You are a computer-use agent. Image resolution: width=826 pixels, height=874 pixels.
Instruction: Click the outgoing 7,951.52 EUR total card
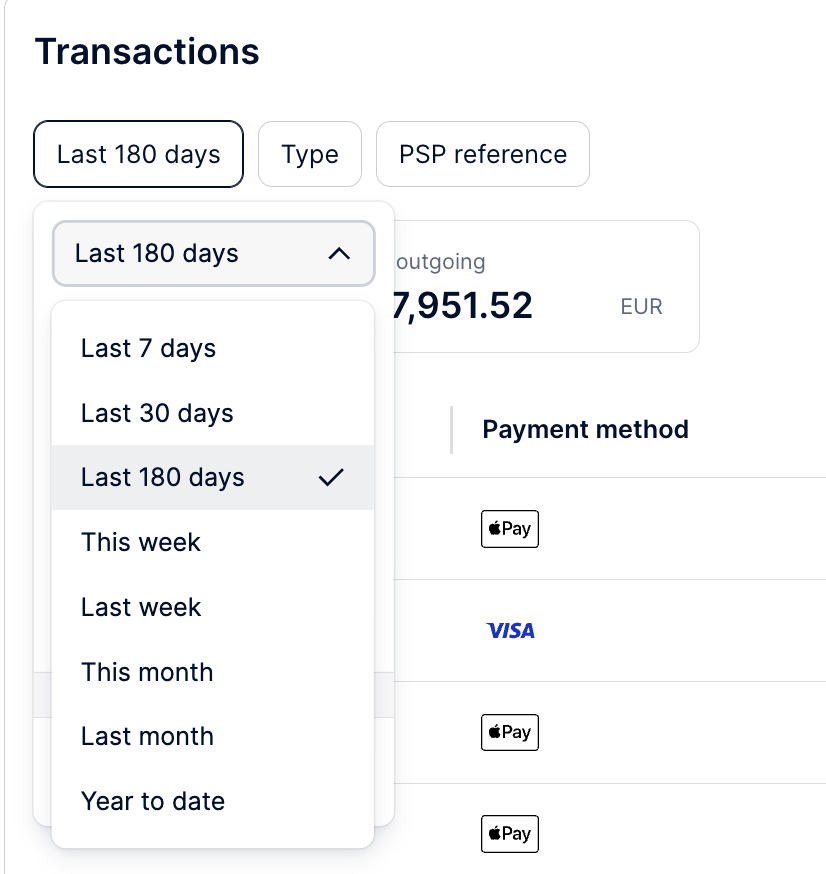pyautogui.click(x=546, y=287)
